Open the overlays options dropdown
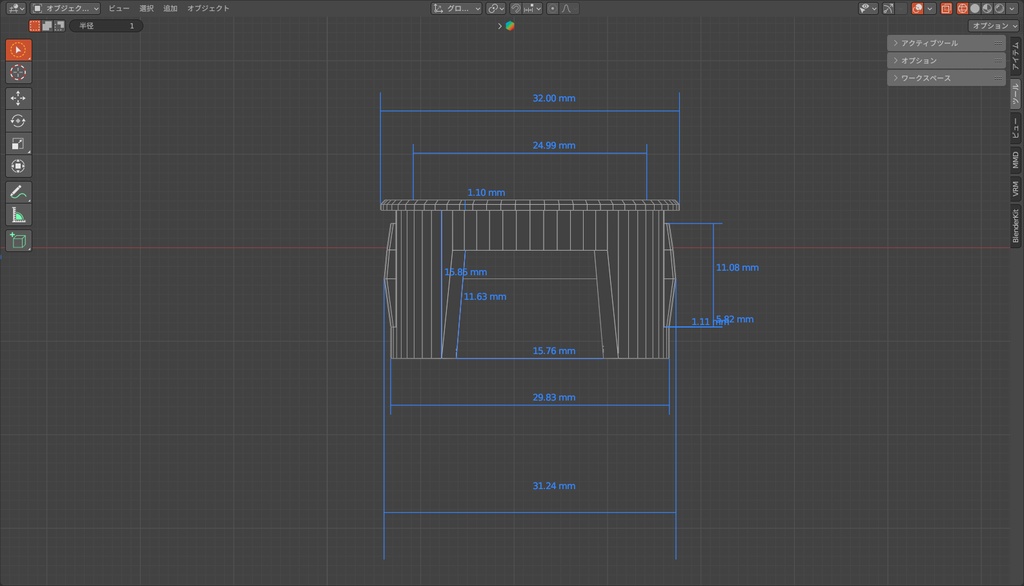 930,8
